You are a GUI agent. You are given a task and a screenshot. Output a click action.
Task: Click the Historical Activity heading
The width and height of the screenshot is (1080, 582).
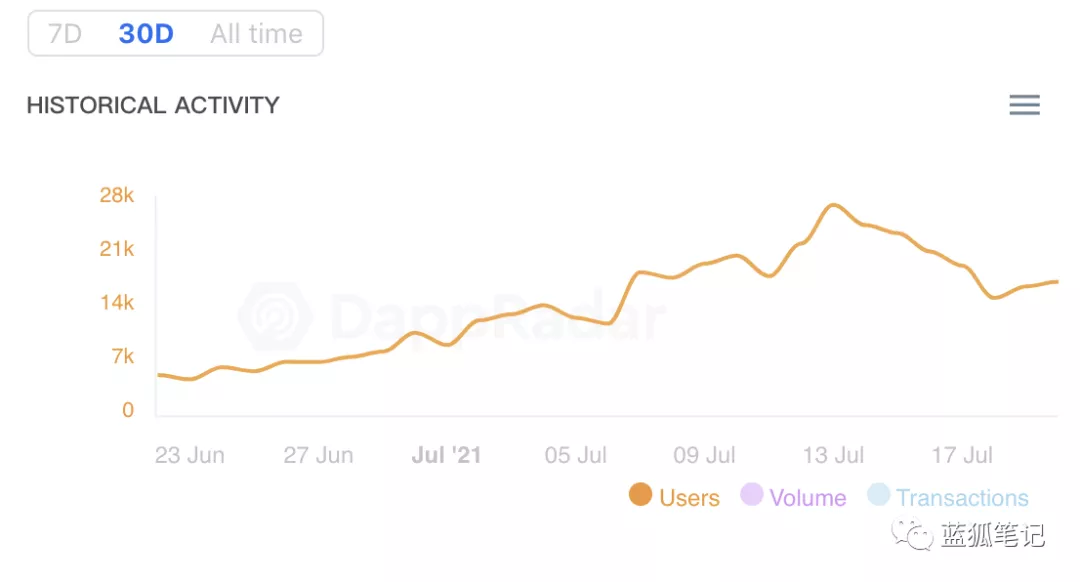click(153, 105)
